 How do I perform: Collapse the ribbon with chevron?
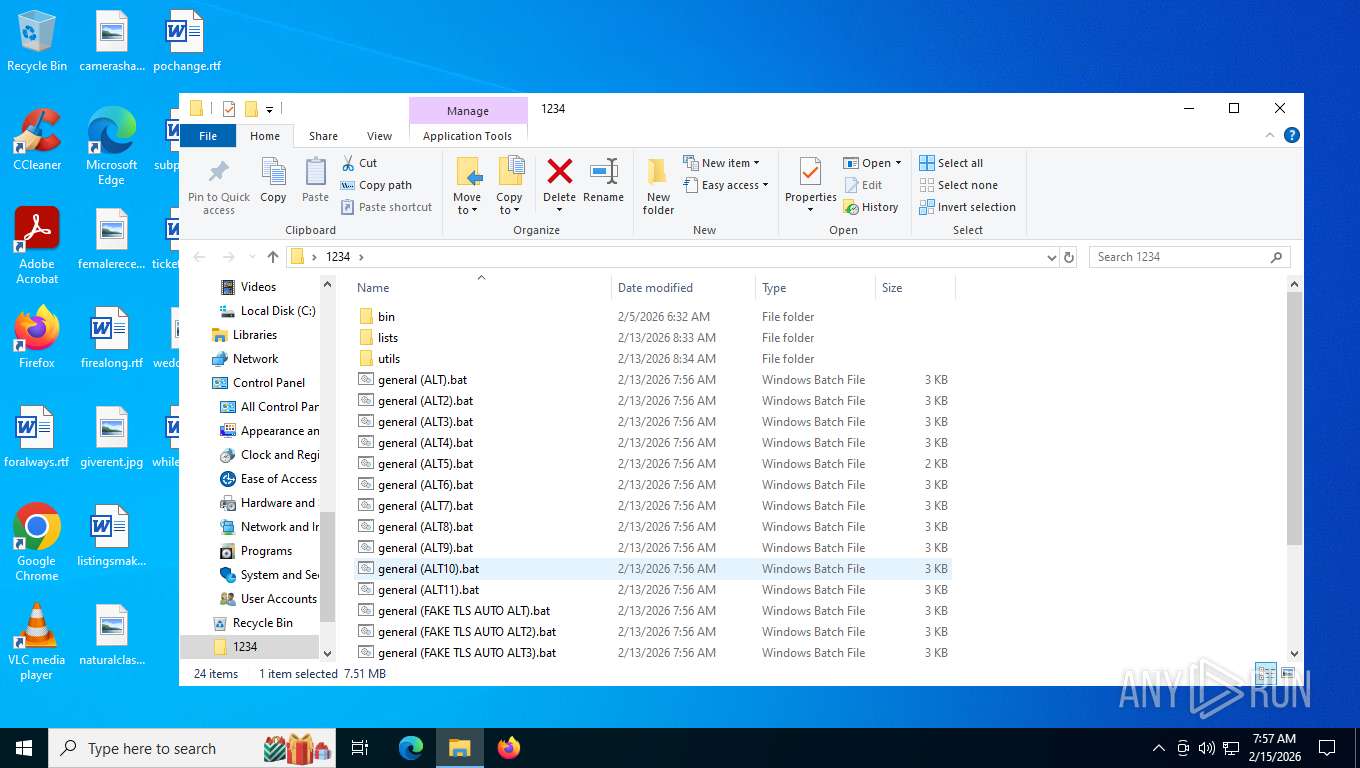click(x=1271, y=135)
